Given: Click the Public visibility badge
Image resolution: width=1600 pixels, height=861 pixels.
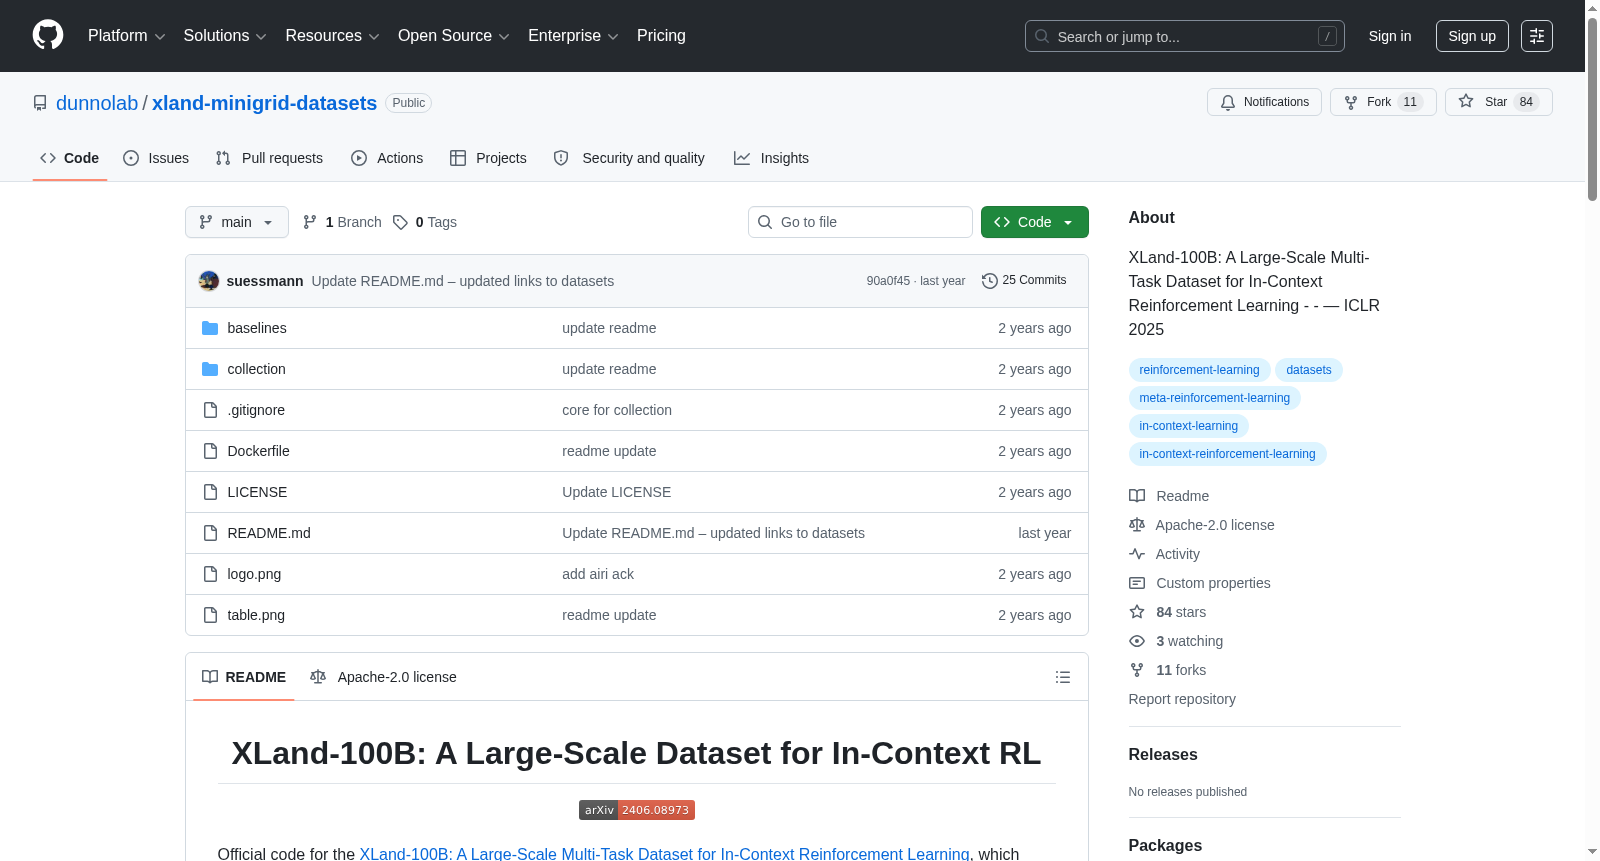Looking at the screenshot, I should [408, 103].
